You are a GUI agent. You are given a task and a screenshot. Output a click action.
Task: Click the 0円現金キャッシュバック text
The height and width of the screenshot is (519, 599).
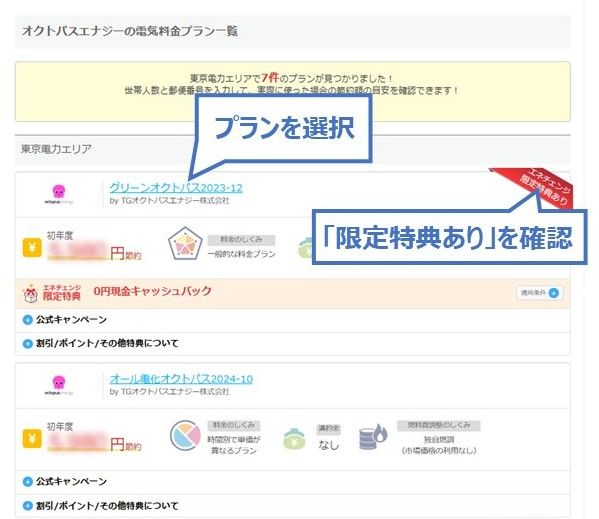click(x=152, y=291)
